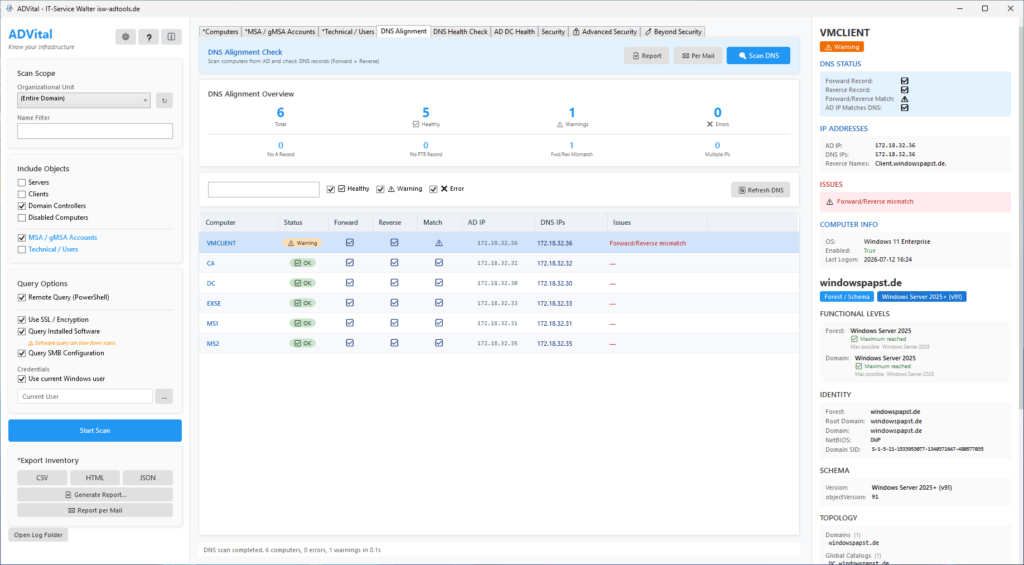Viewport: 1024px width, 565px height.
Task: Click the Start Scan button
Action: click(95, 430)
